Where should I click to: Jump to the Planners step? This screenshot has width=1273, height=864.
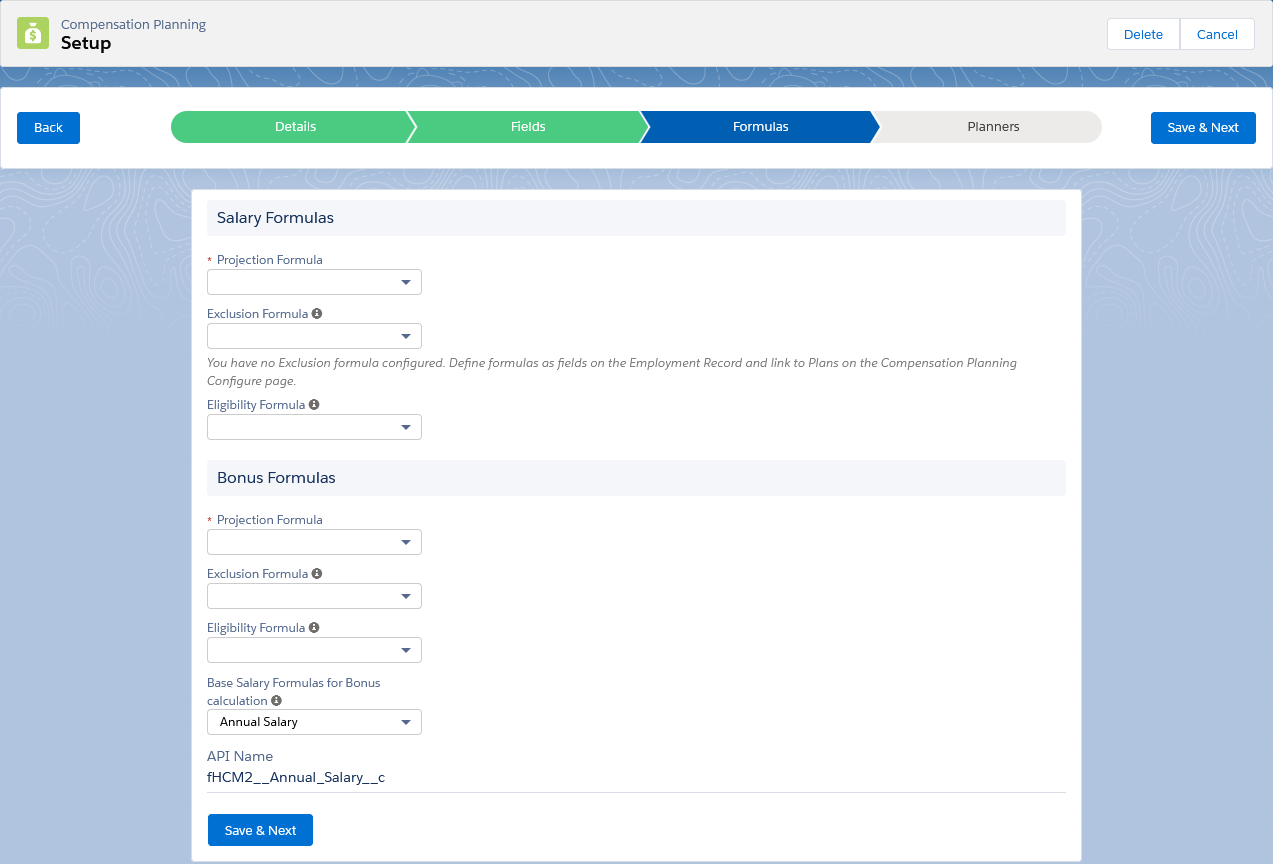click(992, 127)
